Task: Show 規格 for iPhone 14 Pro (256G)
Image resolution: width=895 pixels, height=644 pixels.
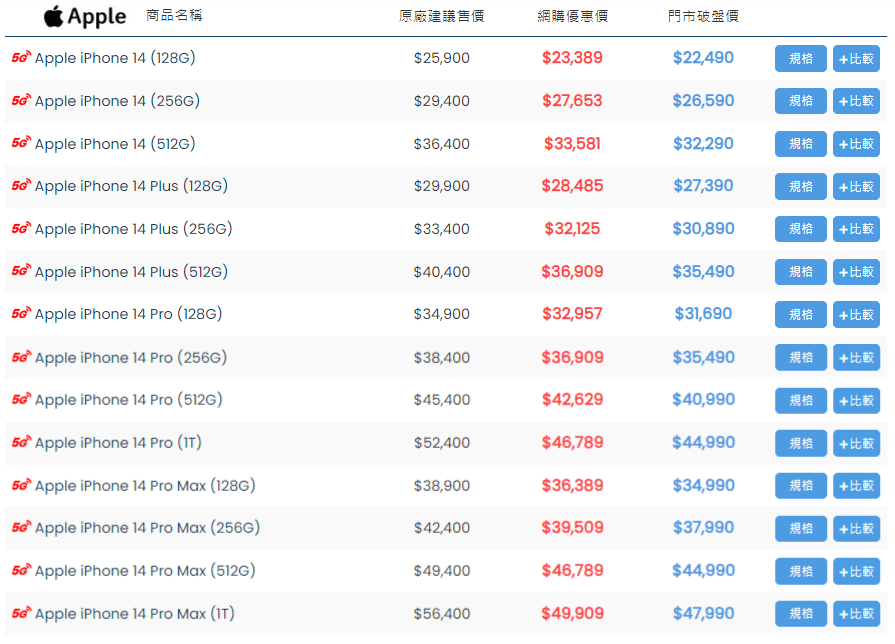Action: click(800, 357)
